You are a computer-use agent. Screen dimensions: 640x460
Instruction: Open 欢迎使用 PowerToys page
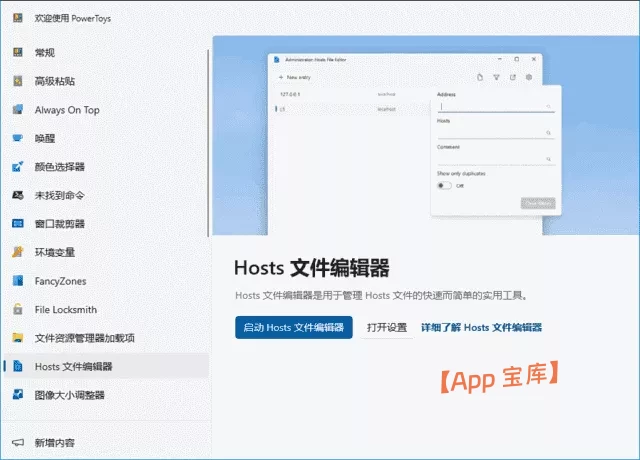[x=106, y=18]
